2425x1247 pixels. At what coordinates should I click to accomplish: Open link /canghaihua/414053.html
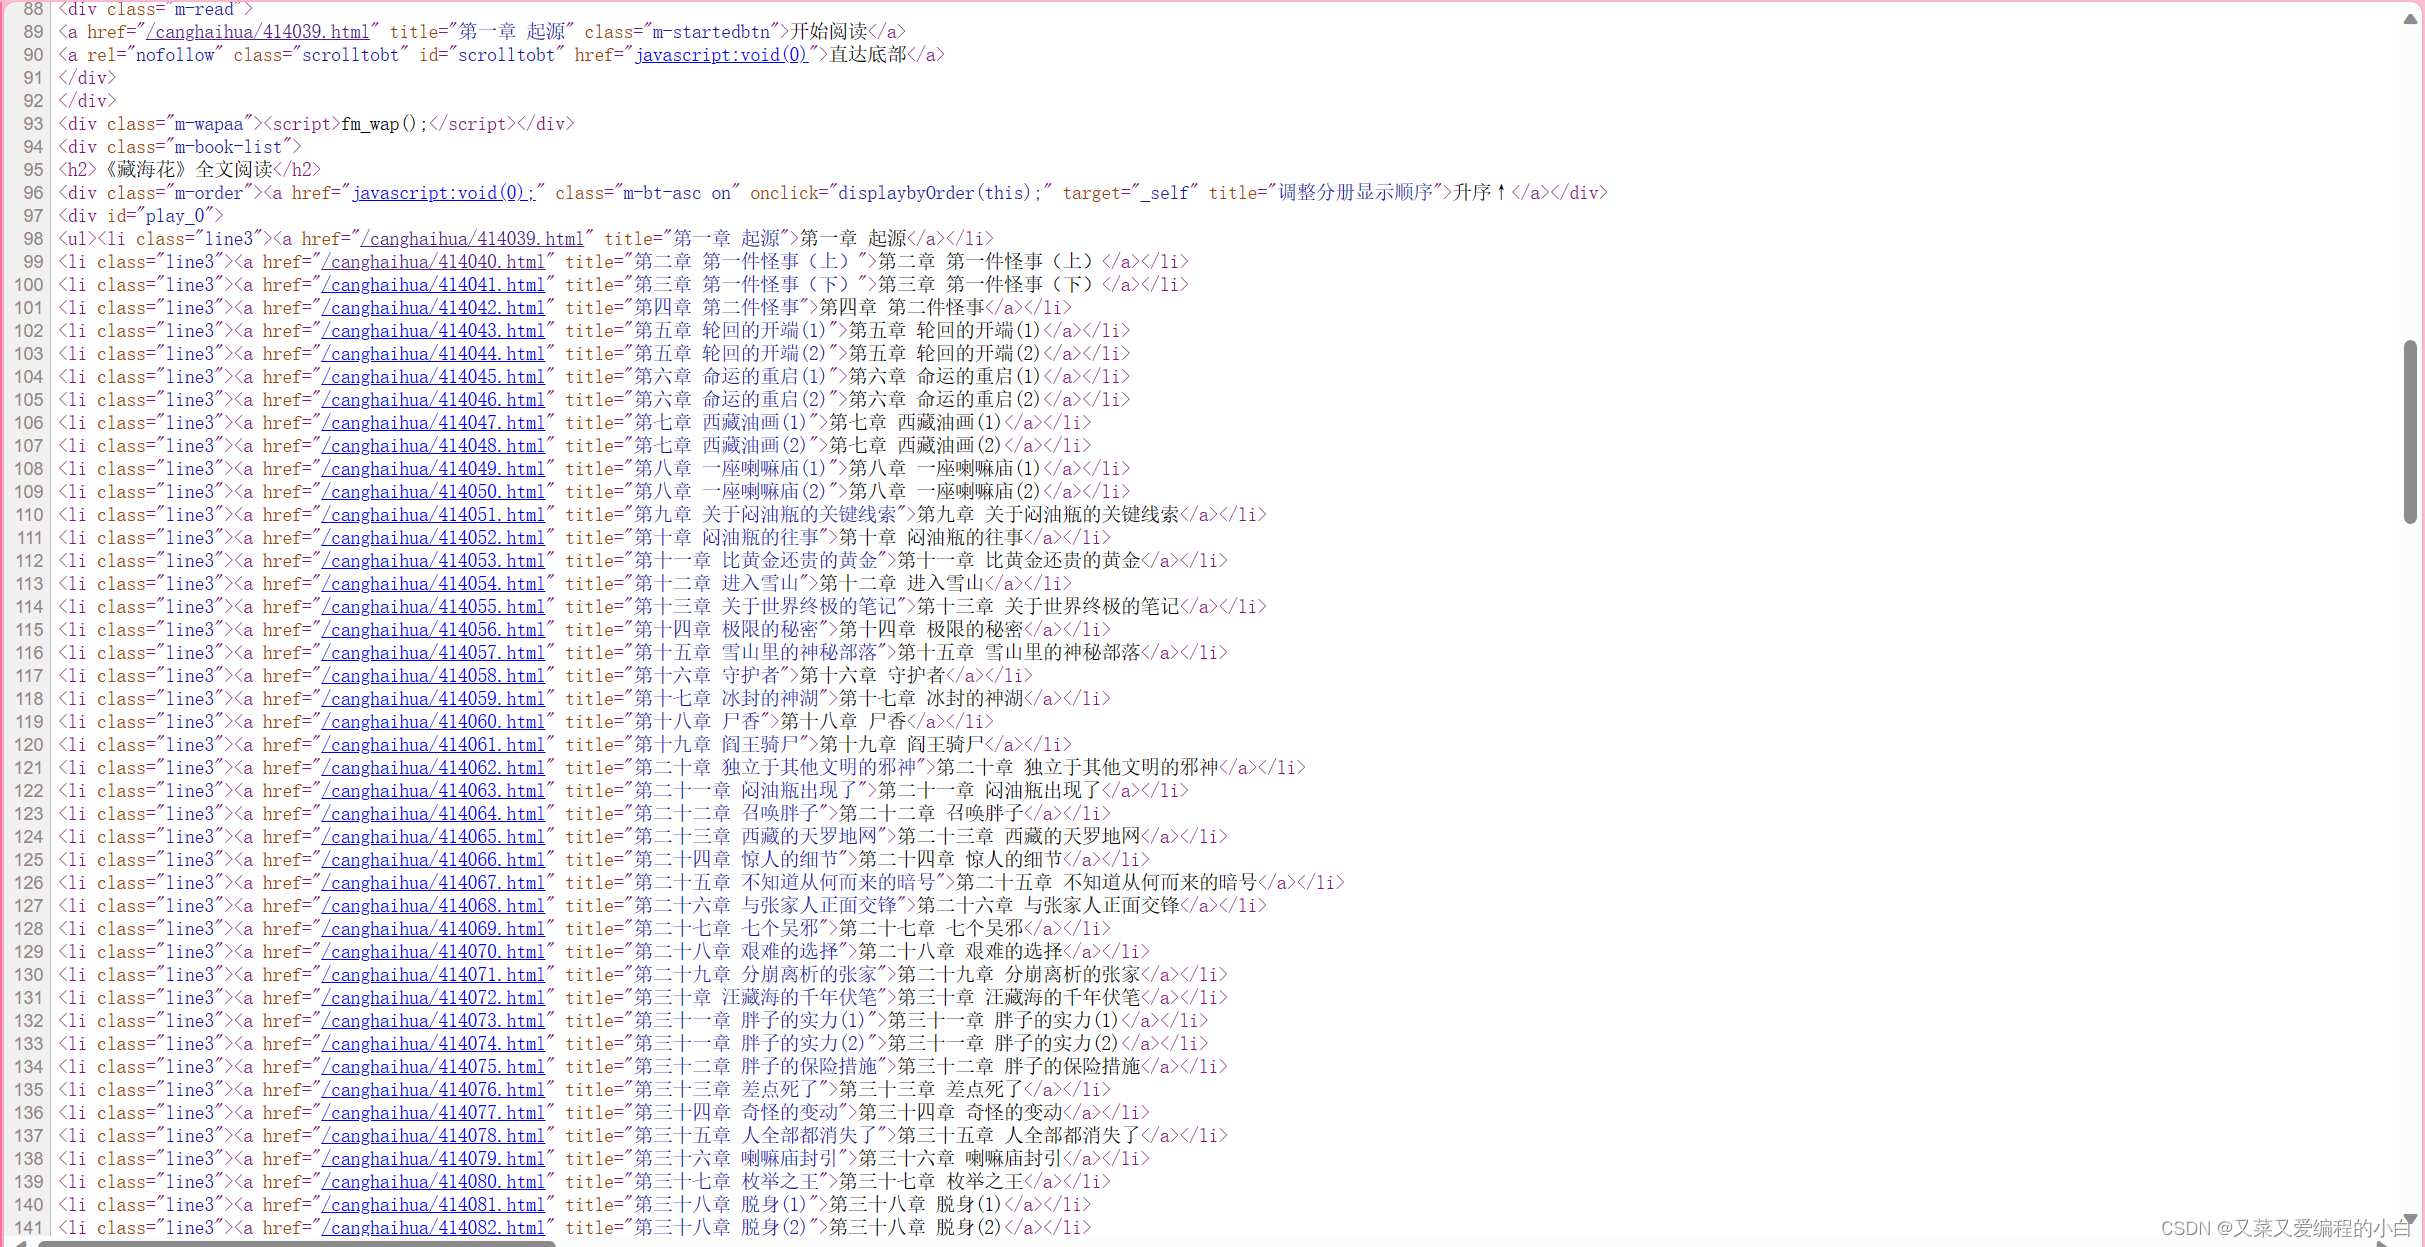[433, 561]
